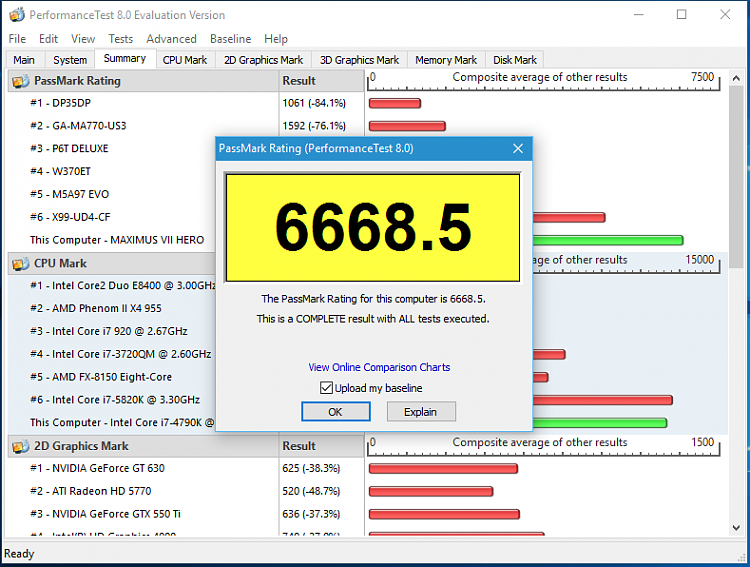This screenshot has height=567, width=750.
Task: Open the File menu
Action: point(17,39)
